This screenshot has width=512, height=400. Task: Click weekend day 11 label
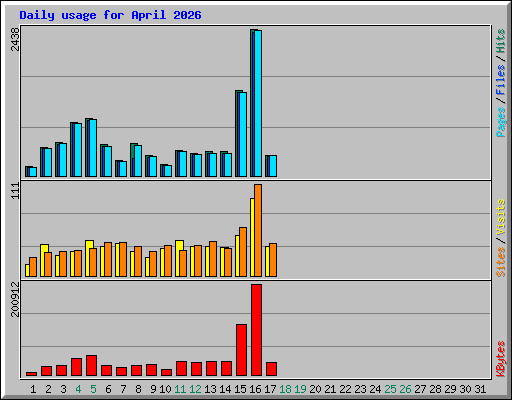[x=180, y=389]
